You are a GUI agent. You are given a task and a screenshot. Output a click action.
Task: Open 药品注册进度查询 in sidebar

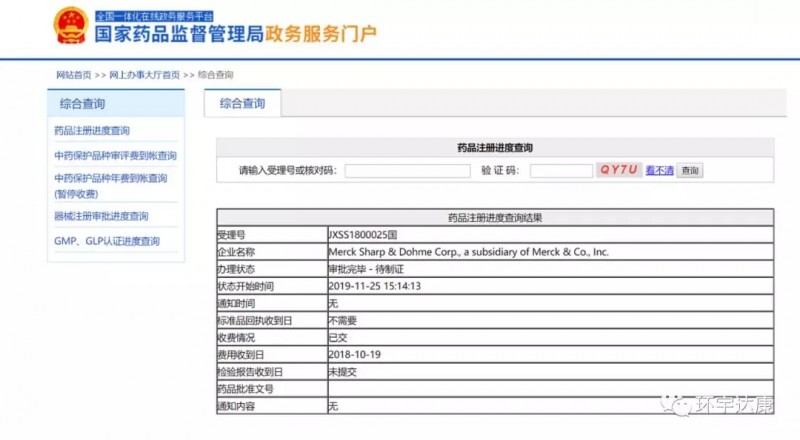92,131
